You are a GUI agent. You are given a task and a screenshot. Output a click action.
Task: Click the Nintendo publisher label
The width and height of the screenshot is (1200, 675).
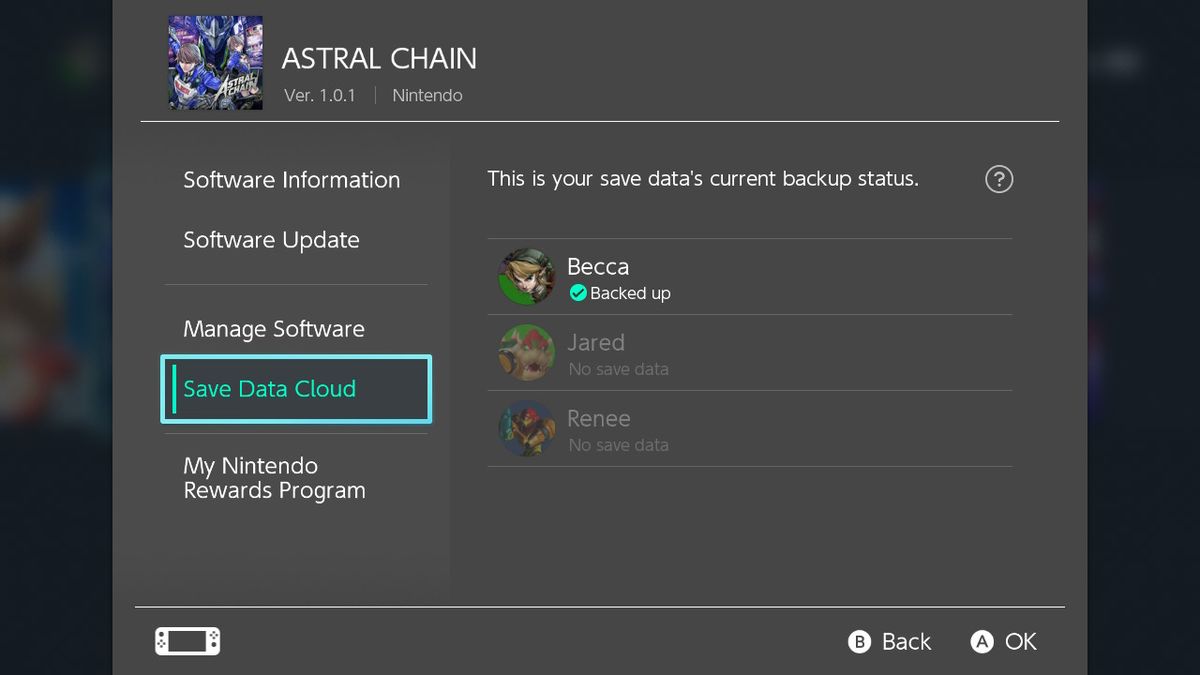coord(427,95)
